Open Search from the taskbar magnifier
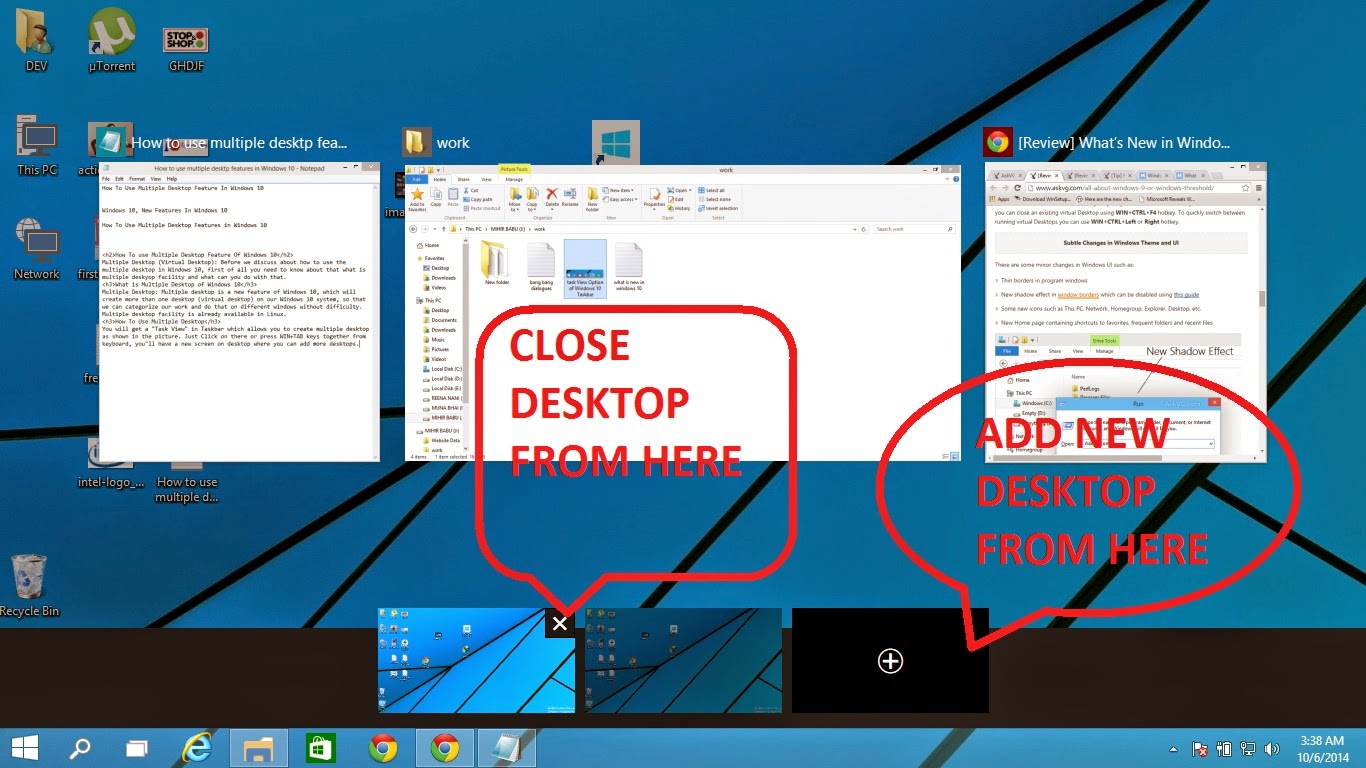1366x768 pixels. pos(79,748)
